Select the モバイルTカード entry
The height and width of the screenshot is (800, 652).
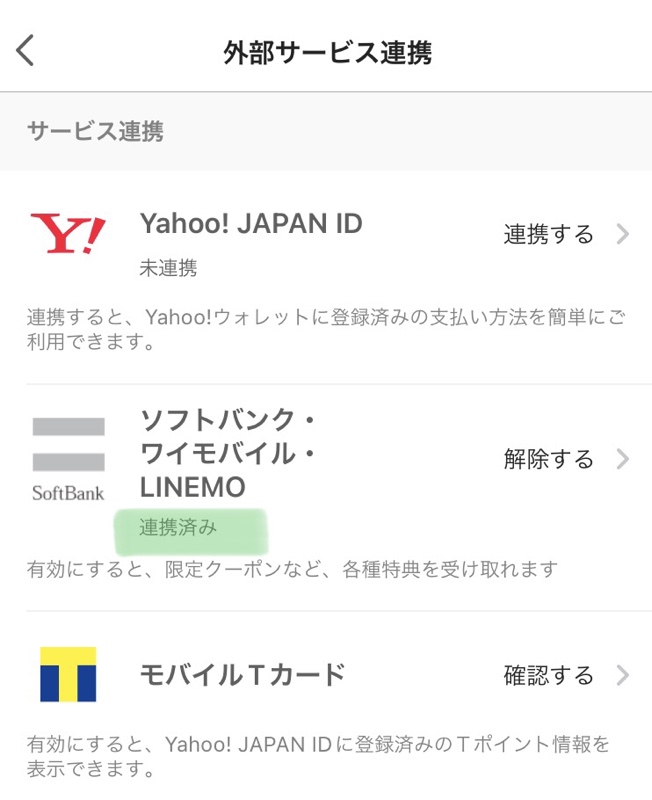tap(242, 674)
